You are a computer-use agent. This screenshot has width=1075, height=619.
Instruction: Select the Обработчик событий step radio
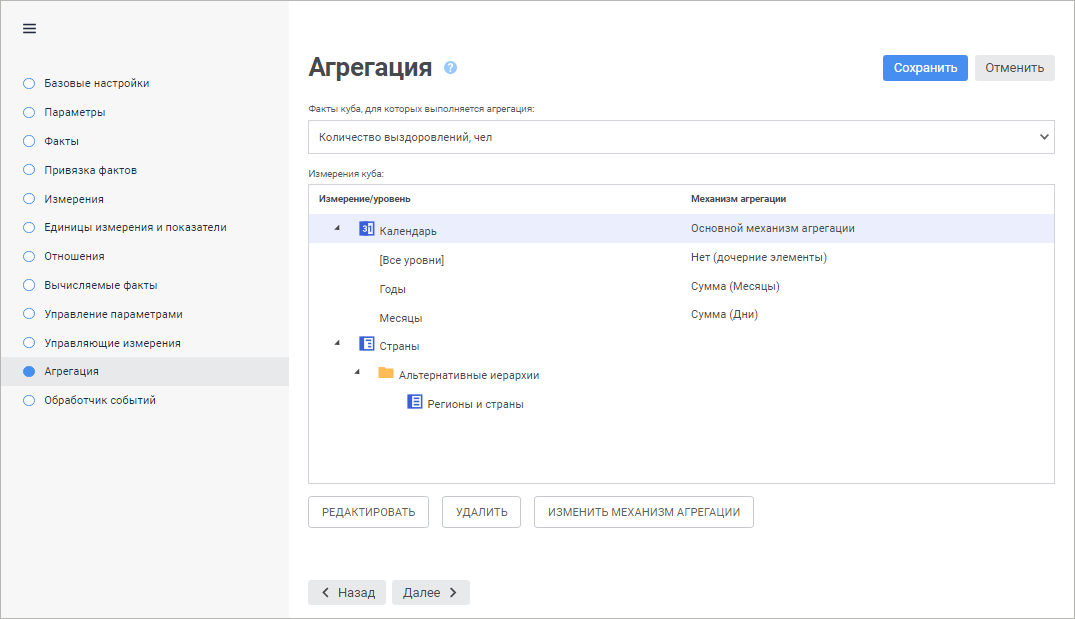29,400
